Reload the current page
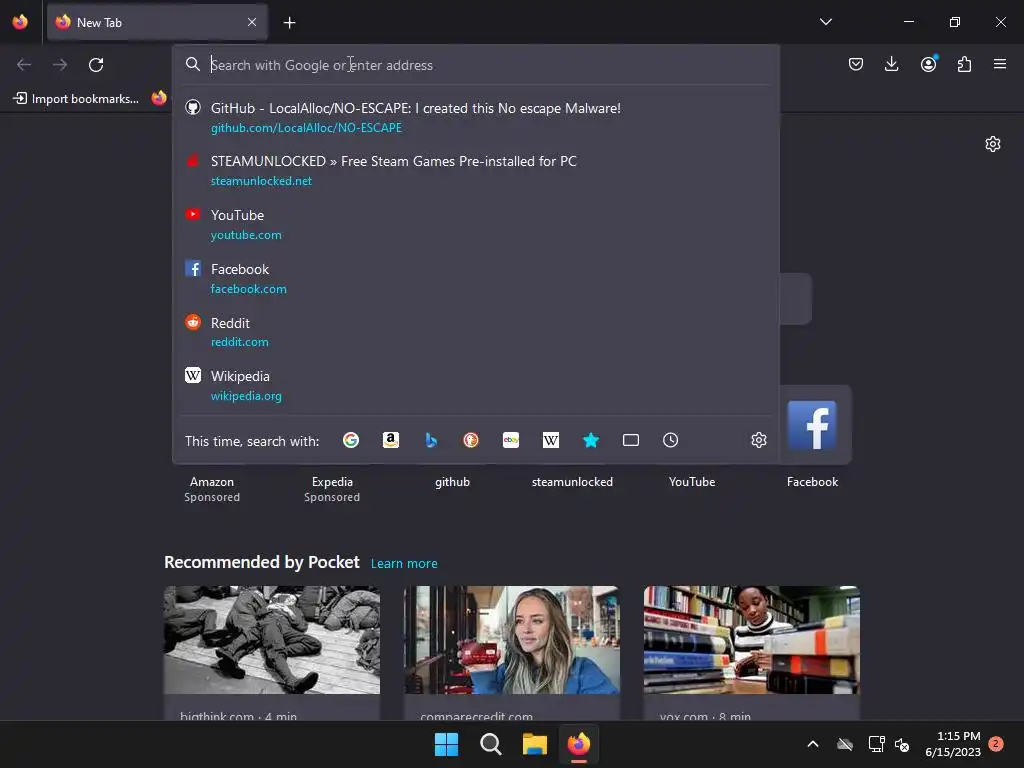Screen dimensions: 1024x768 click(96, 65)
